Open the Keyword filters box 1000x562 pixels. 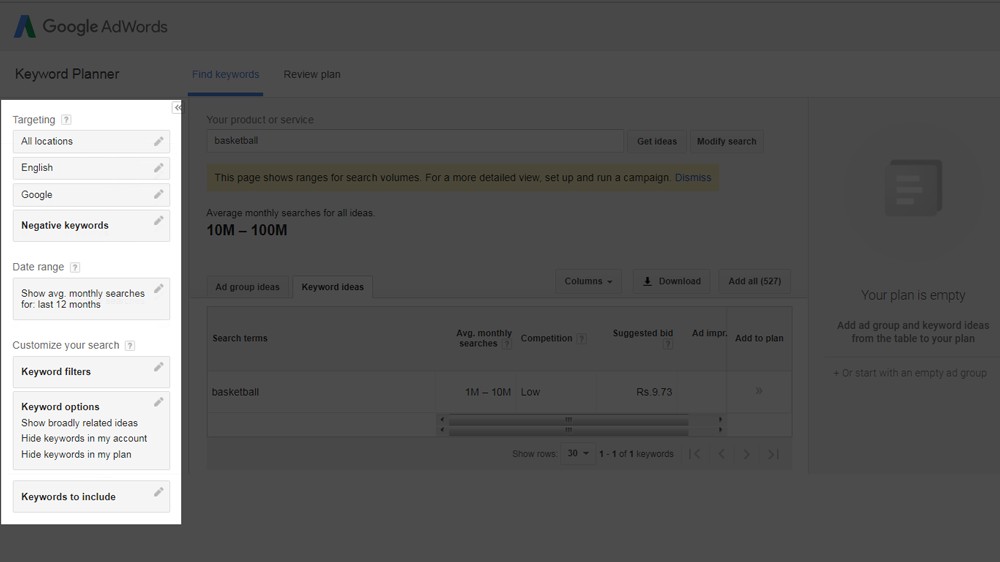pos(91,372)
